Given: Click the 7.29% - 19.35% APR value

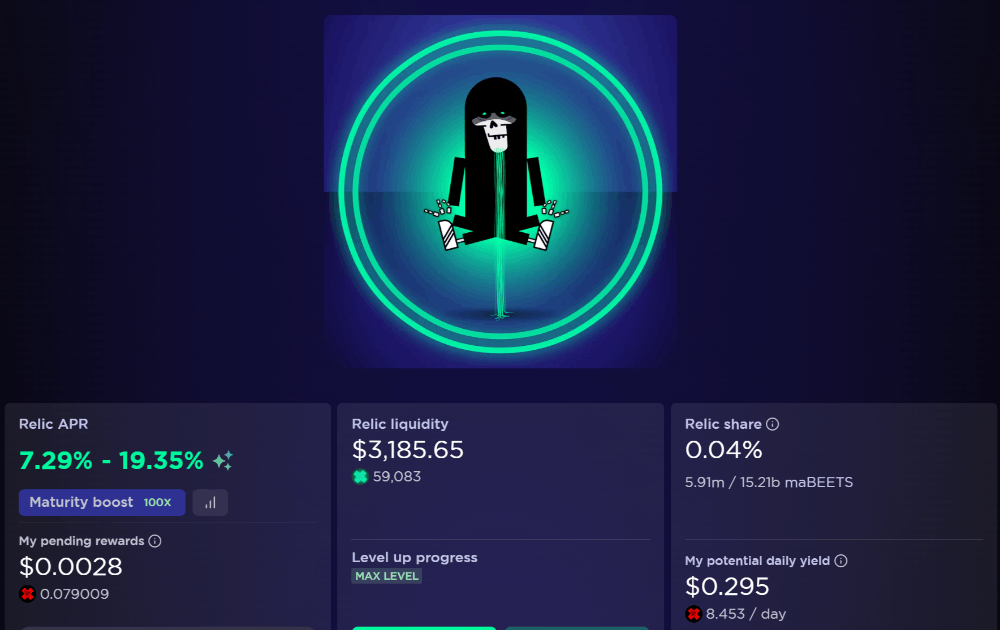Looking at the screenshot, I should point(111,460).
